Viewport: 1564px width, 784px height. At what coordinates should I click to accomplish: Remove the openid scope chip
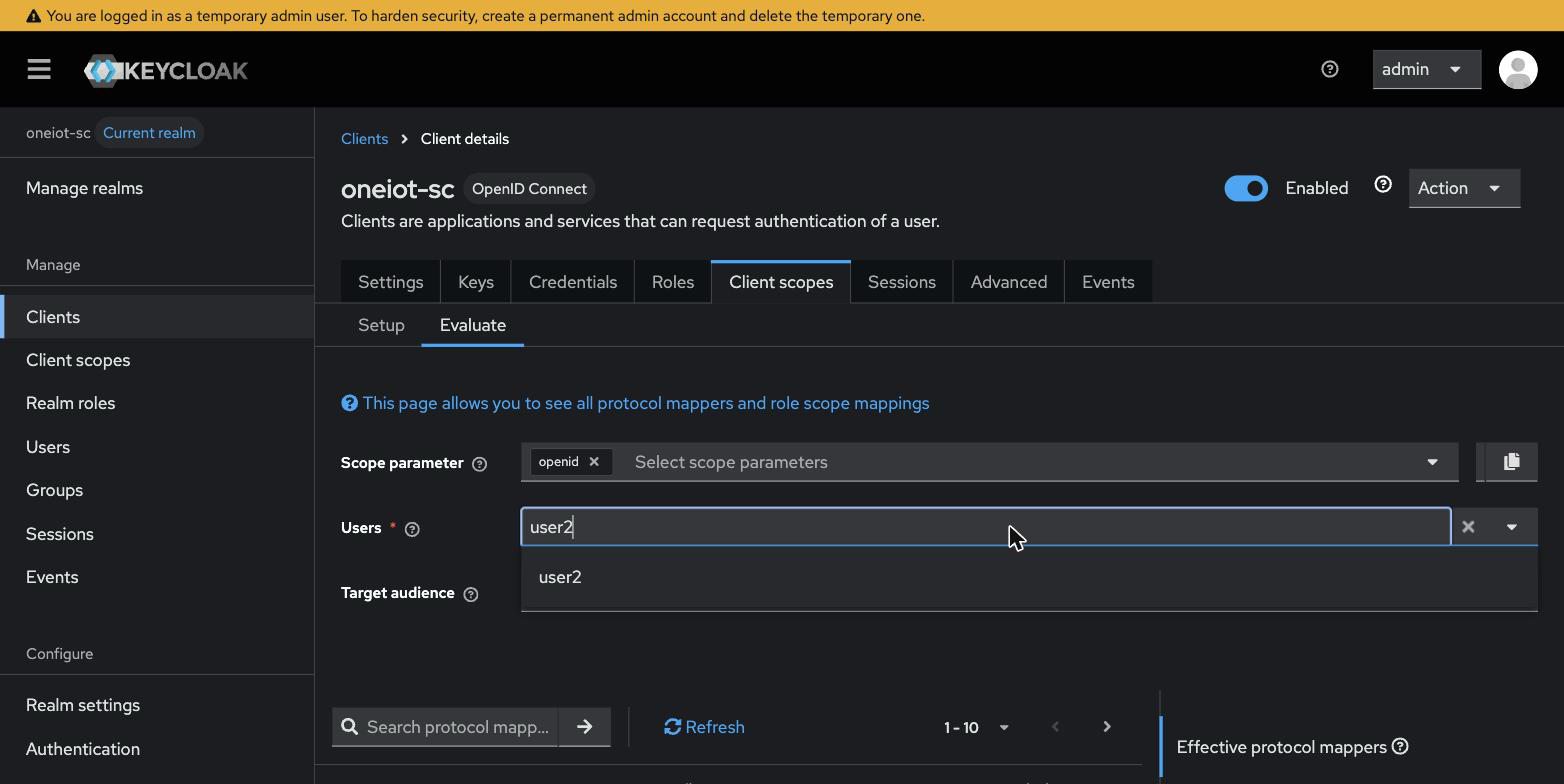(594, 462)
